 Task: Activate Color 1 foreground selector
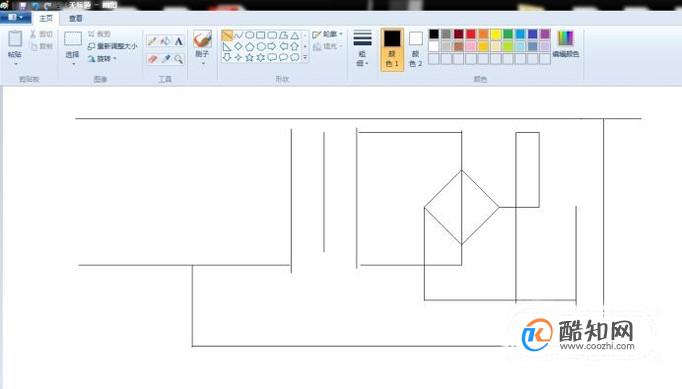(392, 49)
